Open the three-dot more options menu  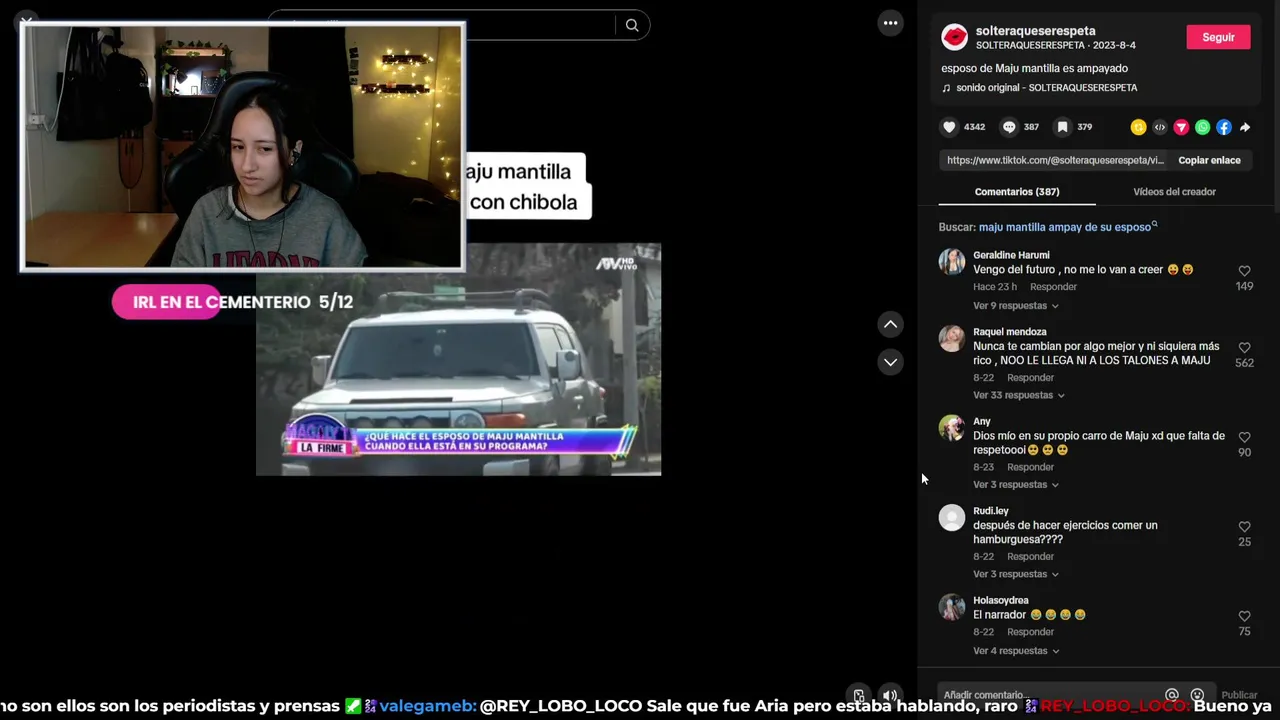890,23
